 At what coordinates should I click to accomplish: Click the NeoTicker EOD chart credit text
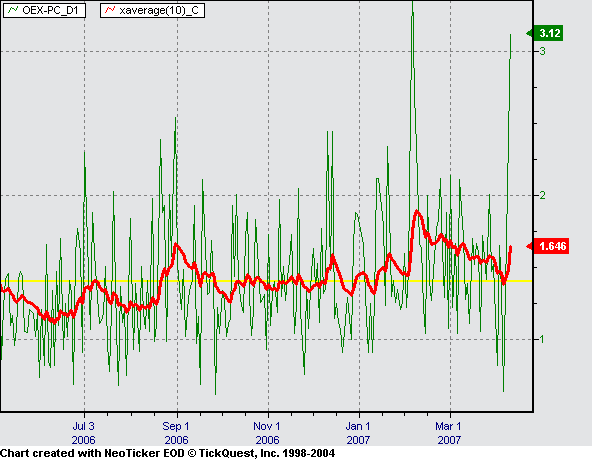point(167,453)
